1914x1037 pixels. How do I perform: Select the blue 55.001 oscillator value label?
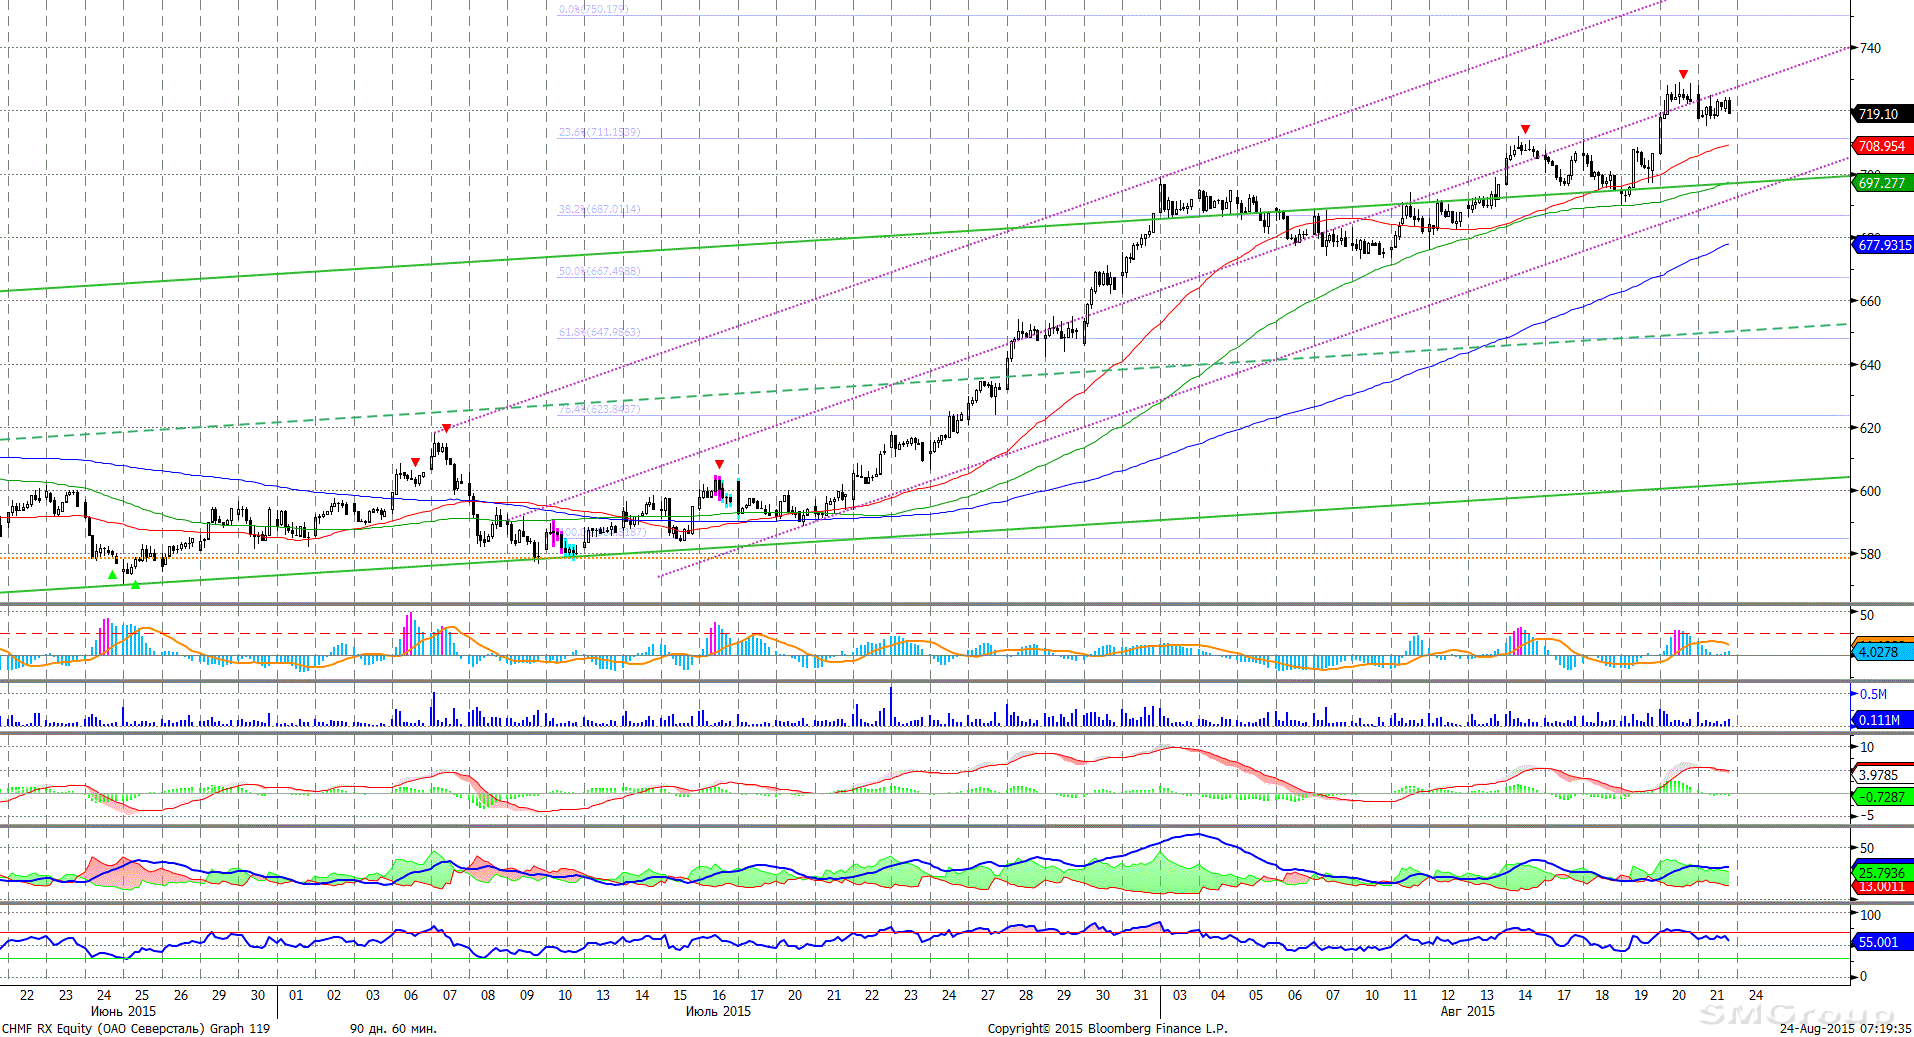pos(1882,942)
